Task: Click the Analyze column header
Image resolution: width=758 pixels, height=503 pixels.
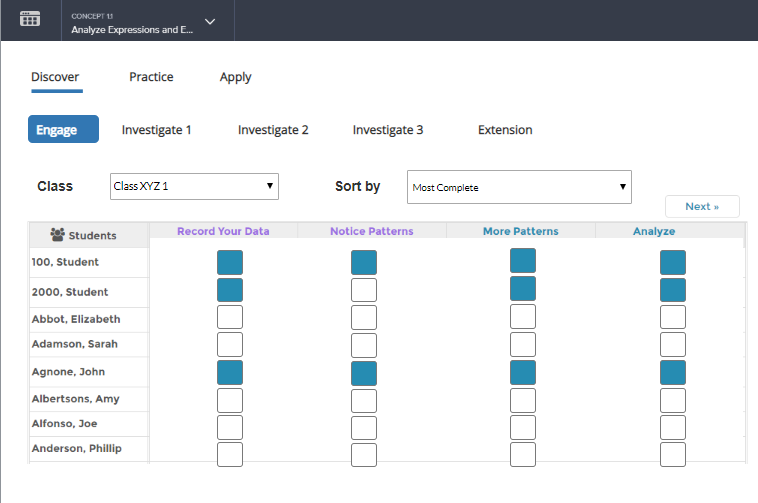Action: 654,231
